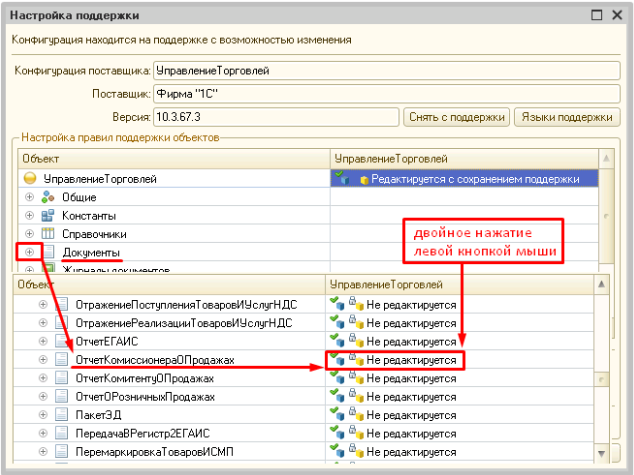Select the УправлениеТорговлей root configuration icon
Viewport: 634px width, 475px height.
point(30,178)
